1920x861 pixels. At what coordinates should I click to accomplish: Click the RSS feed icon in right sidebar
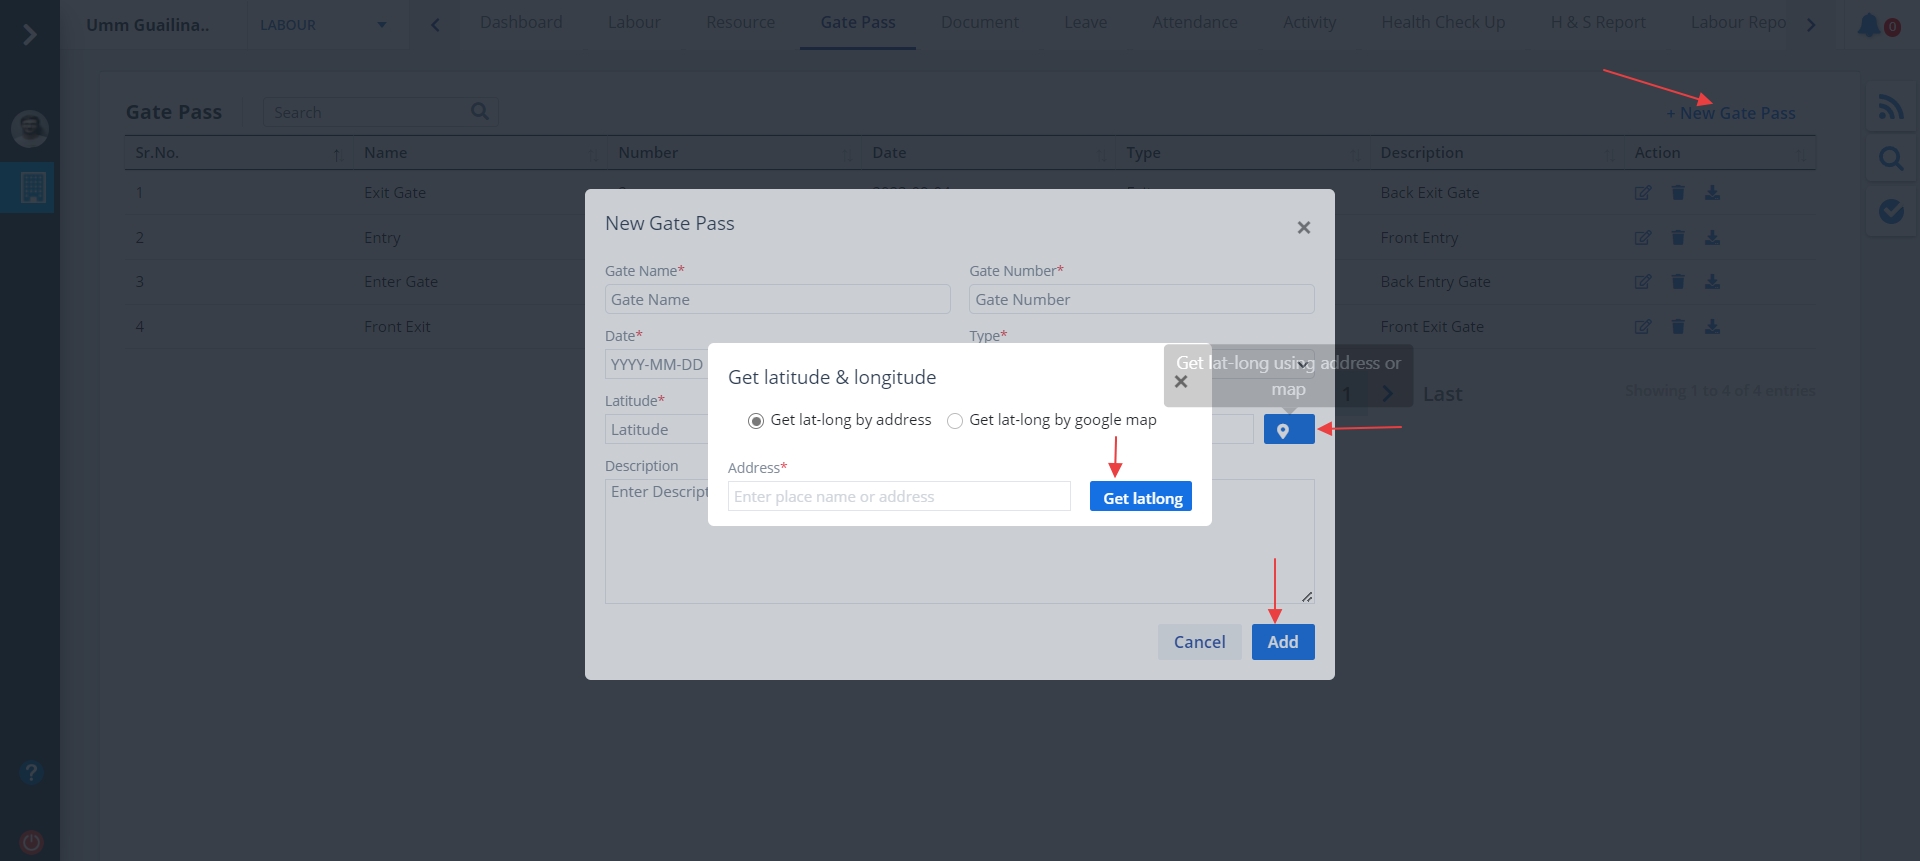coord(1890,107)
